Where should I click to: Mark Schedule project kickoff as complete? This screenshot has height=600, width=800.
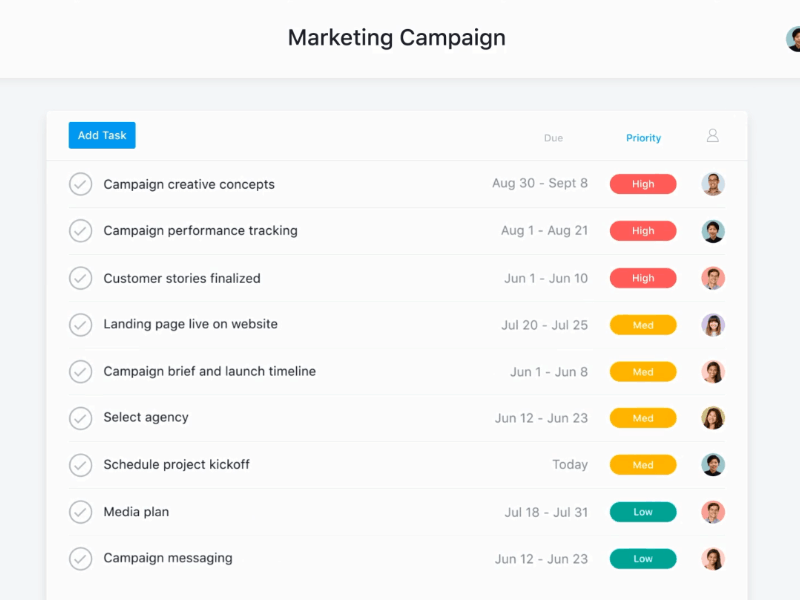(x=81, y=465)
